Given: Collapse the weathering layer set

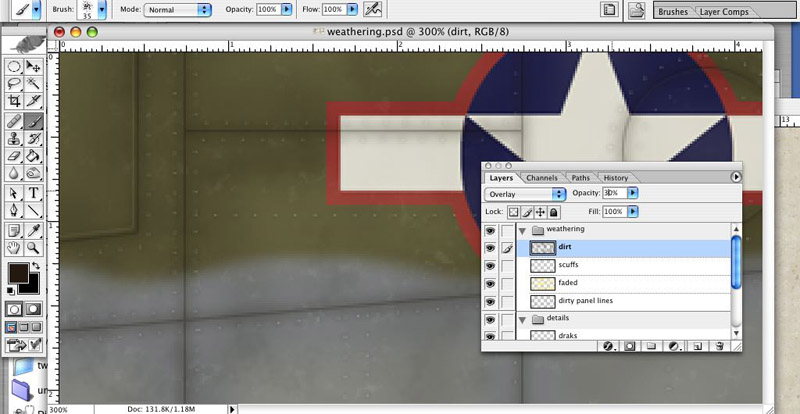Looking at the screenshot, I should pos(522,231).
